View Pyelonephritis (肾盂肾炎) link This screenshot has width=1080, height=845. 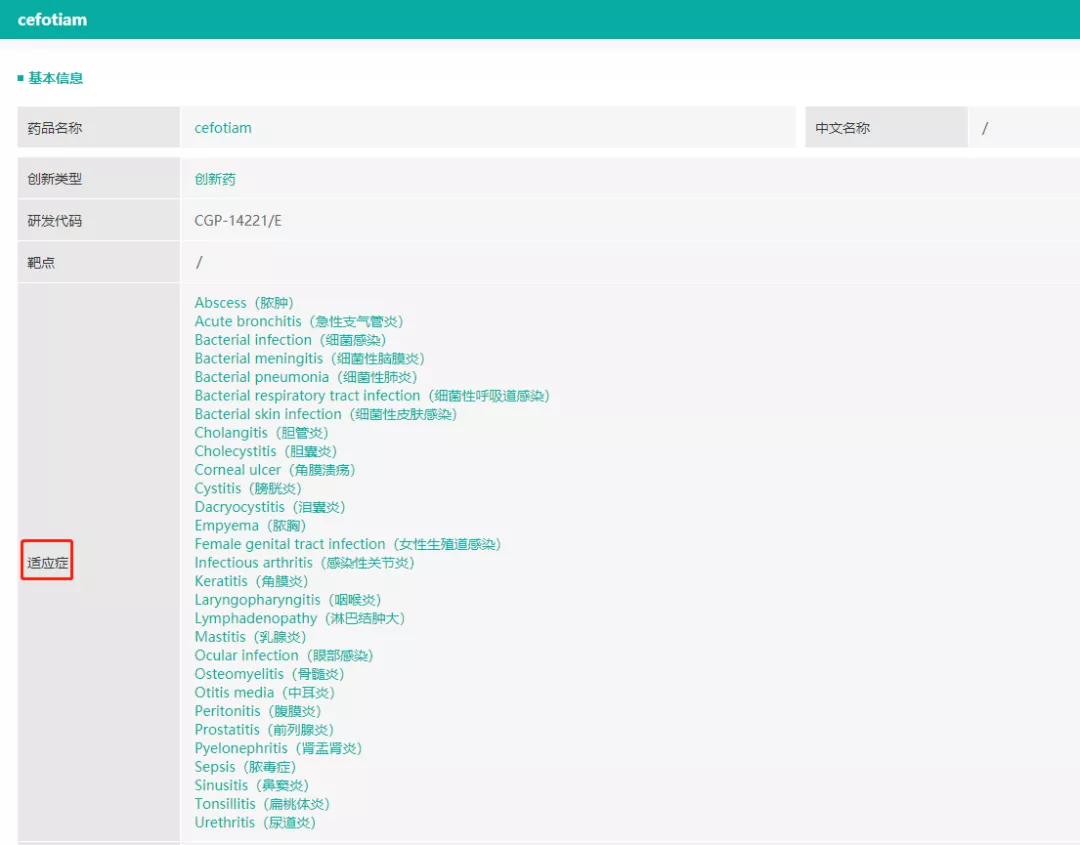point(278,749)
